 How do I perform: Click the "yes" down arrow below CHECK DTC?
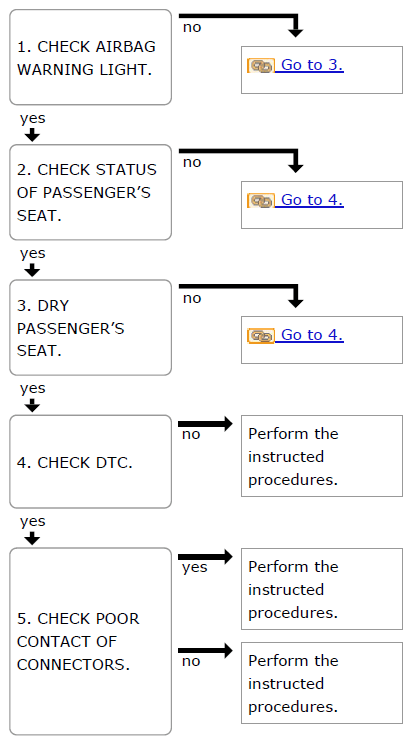tap(32, 538)
